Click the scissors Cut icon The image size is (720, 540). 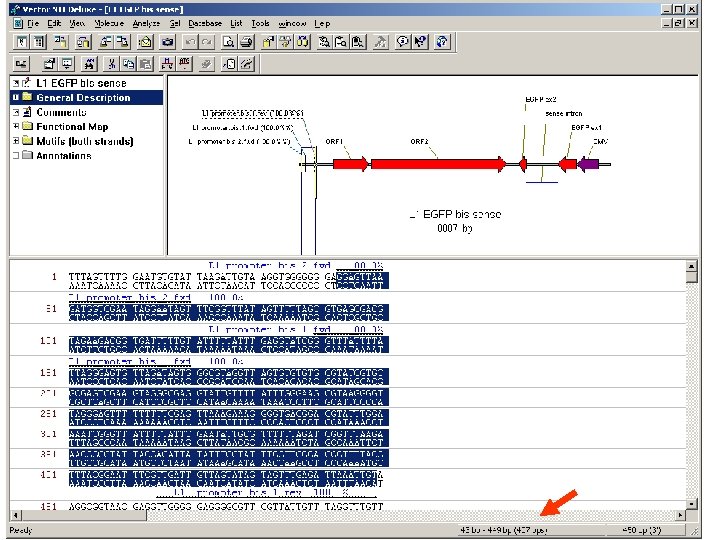coord(111,64)
